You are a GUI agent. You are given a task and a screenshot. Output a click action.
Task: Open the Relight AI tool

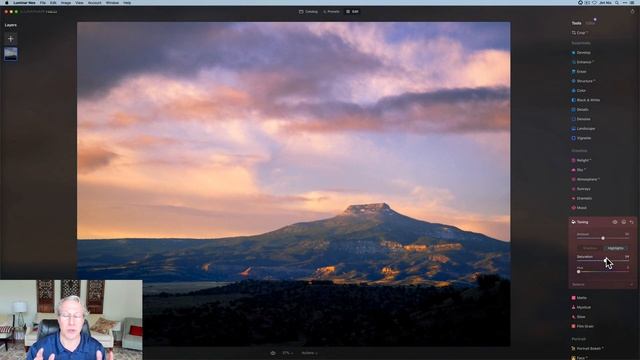click(581, 160)
